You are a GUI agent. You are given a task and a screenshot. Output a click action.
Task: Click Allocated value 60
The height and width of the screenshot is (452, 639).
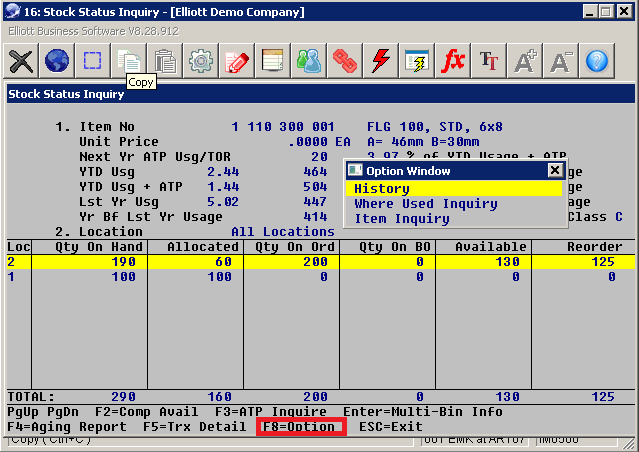[223, 262]
